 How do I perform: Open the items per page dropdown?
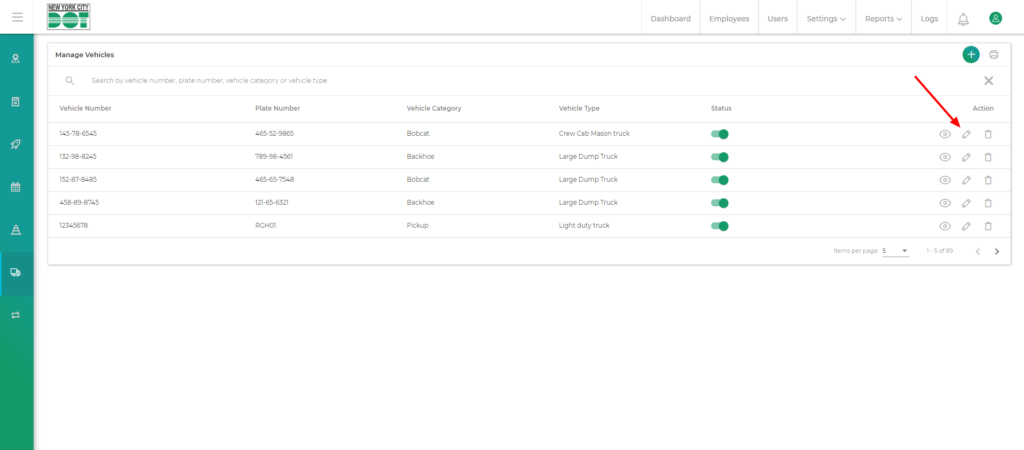coord(895,251)
